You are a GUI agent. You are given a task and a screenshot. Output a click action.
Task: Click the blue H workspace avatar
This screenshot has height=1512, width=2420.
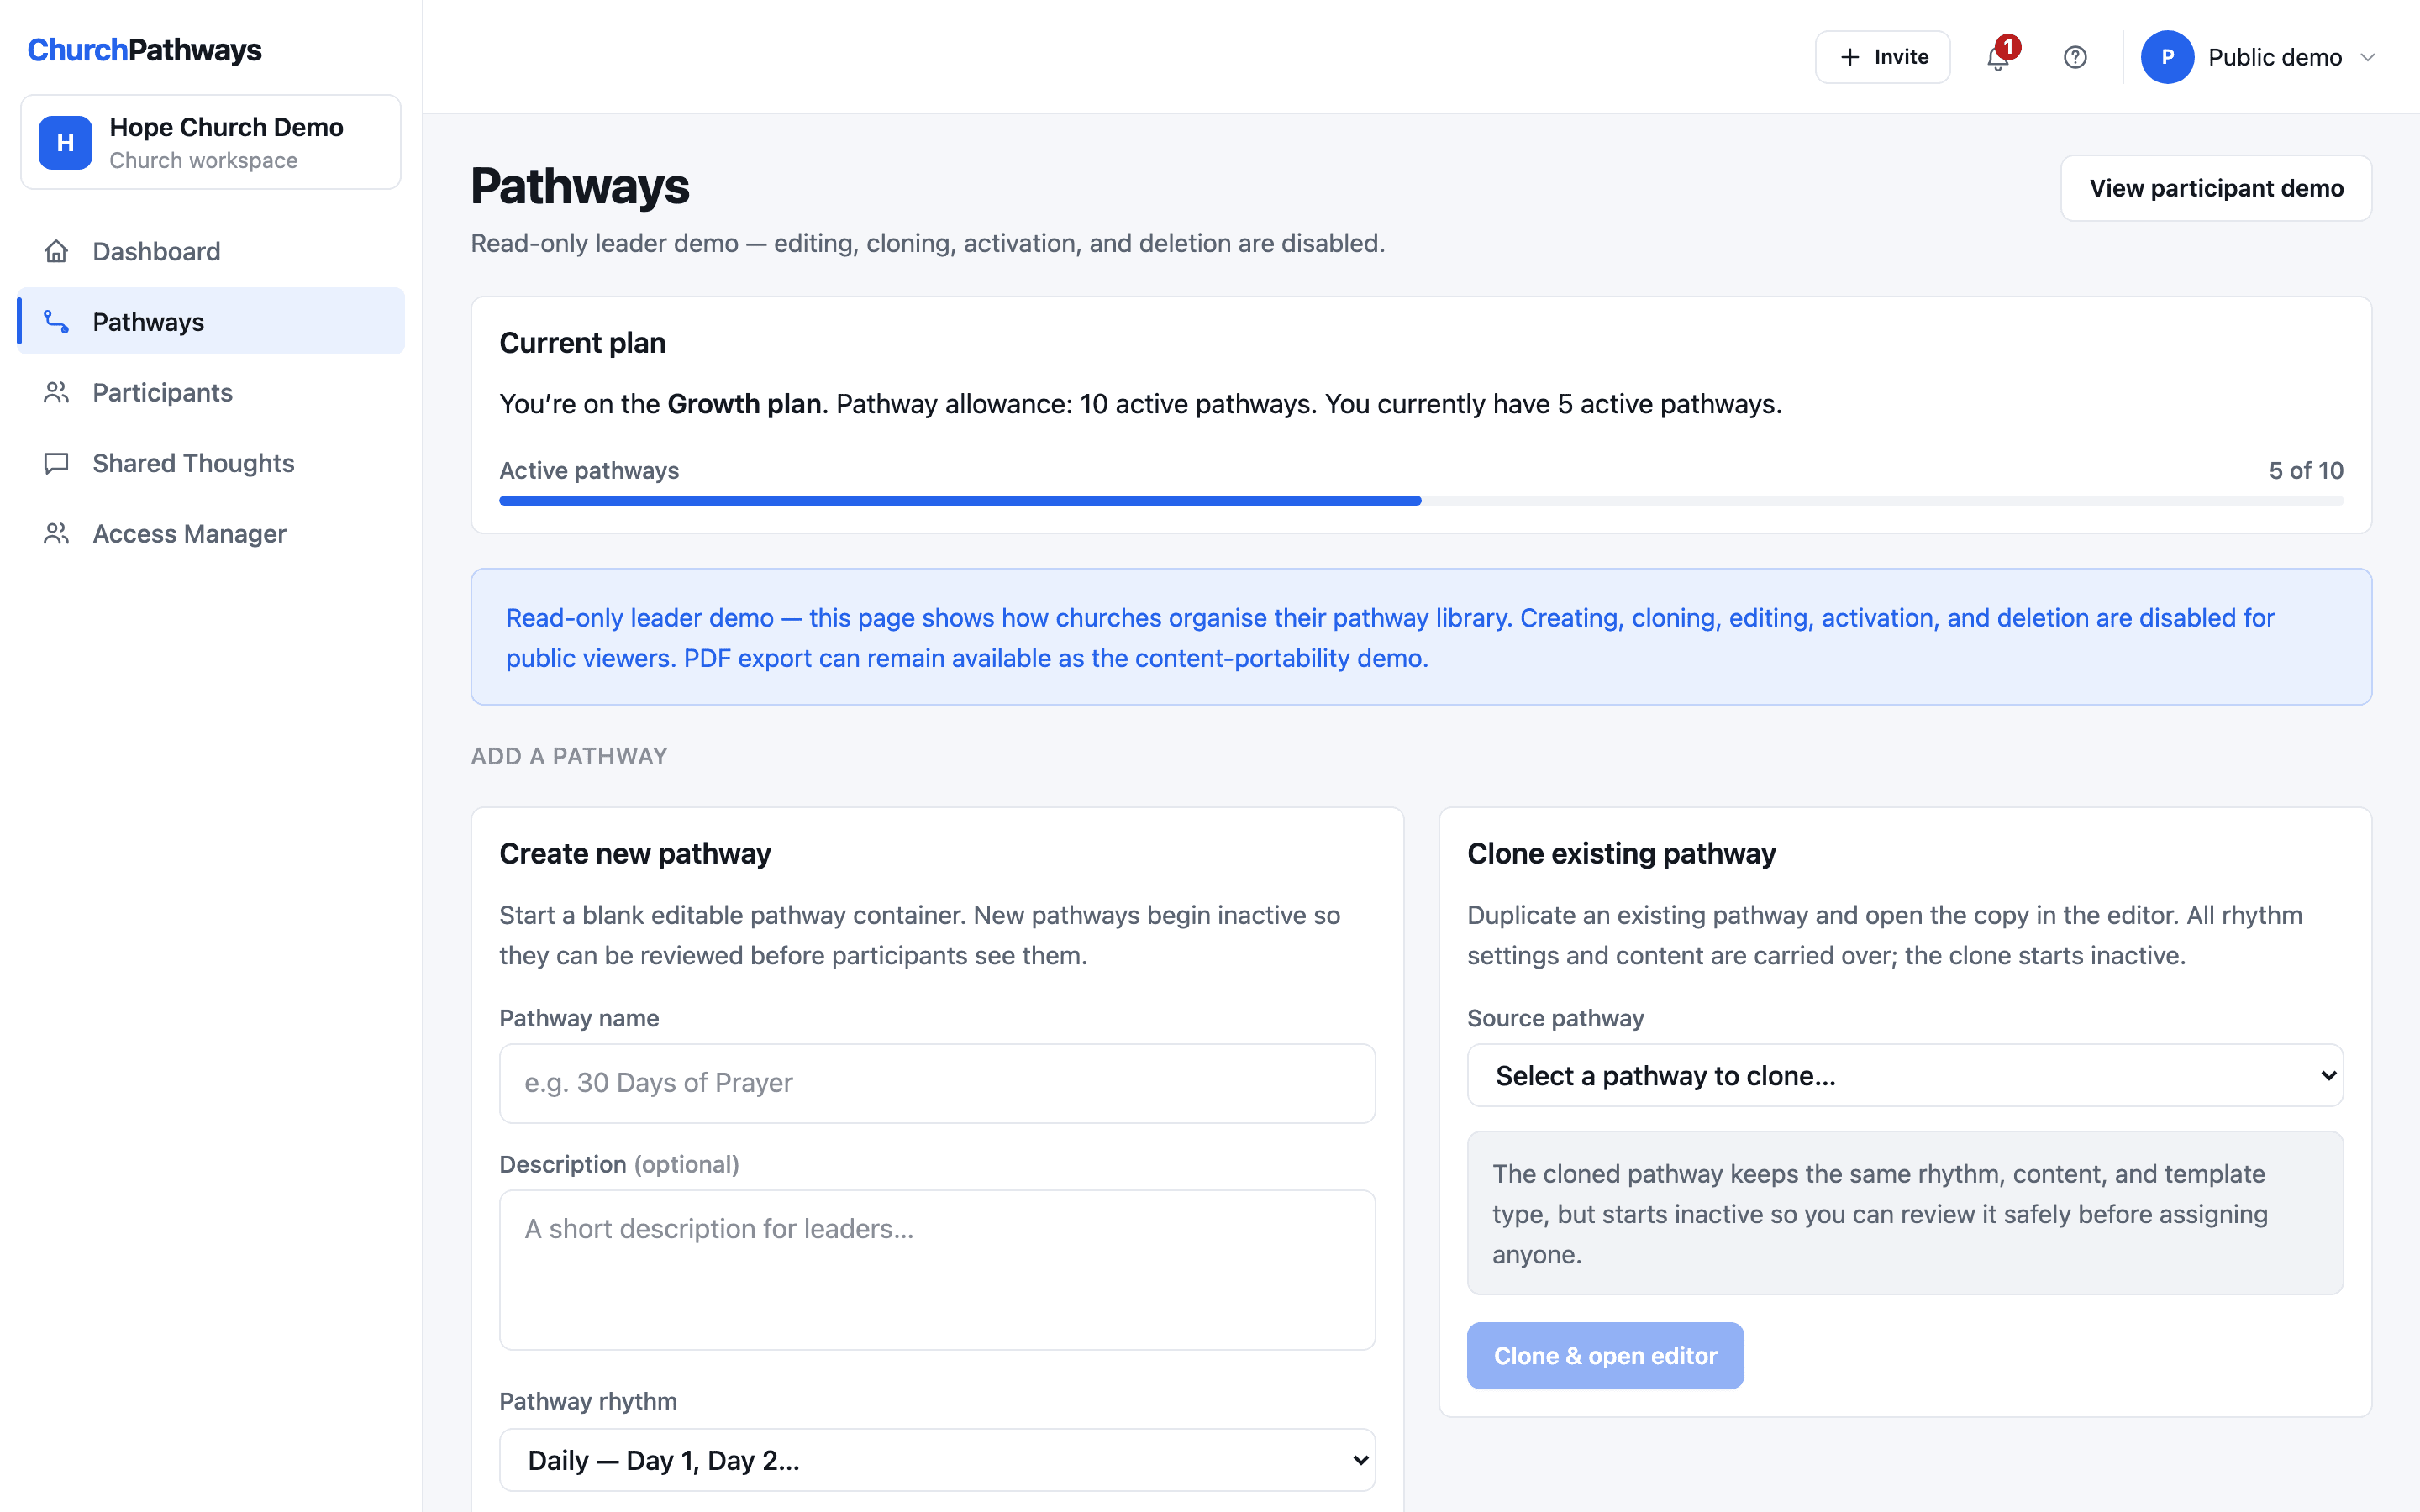pos(65,142)
